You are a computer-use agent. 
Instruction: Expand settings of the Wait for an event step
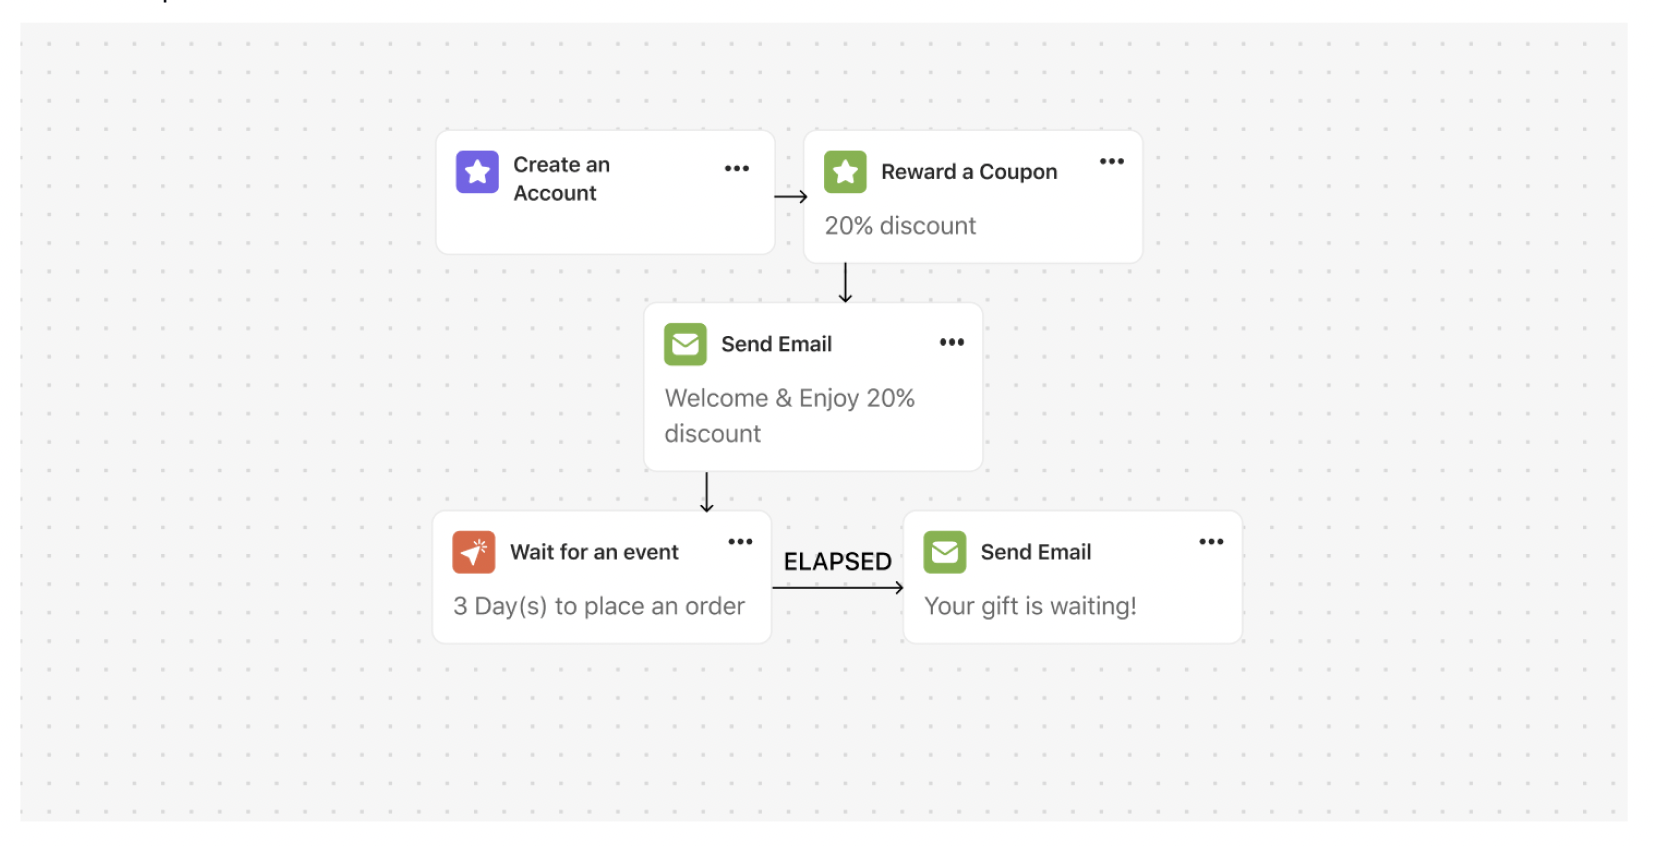tap(740, 541)
